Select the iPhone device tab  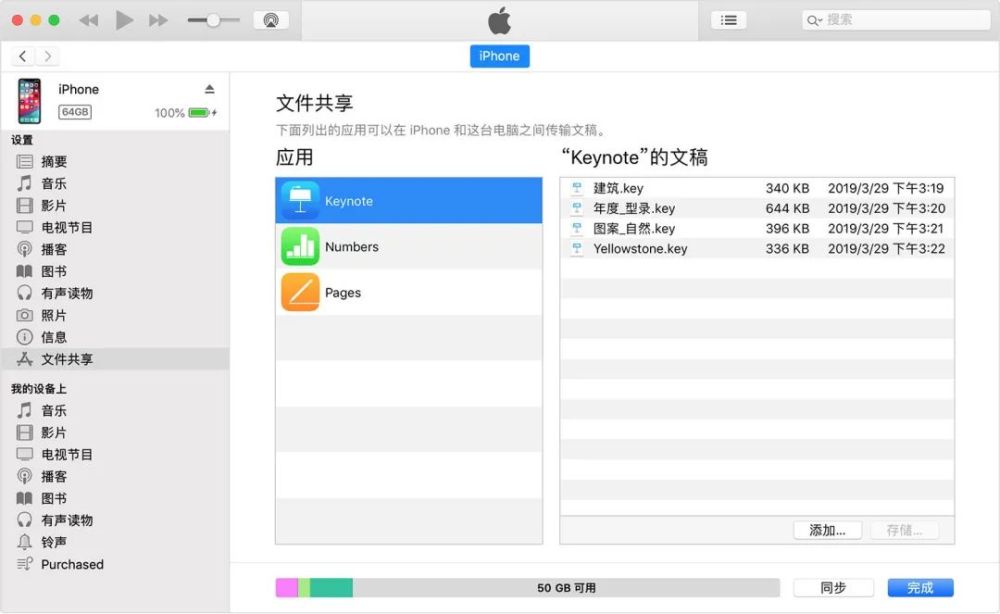click(499, 56)
